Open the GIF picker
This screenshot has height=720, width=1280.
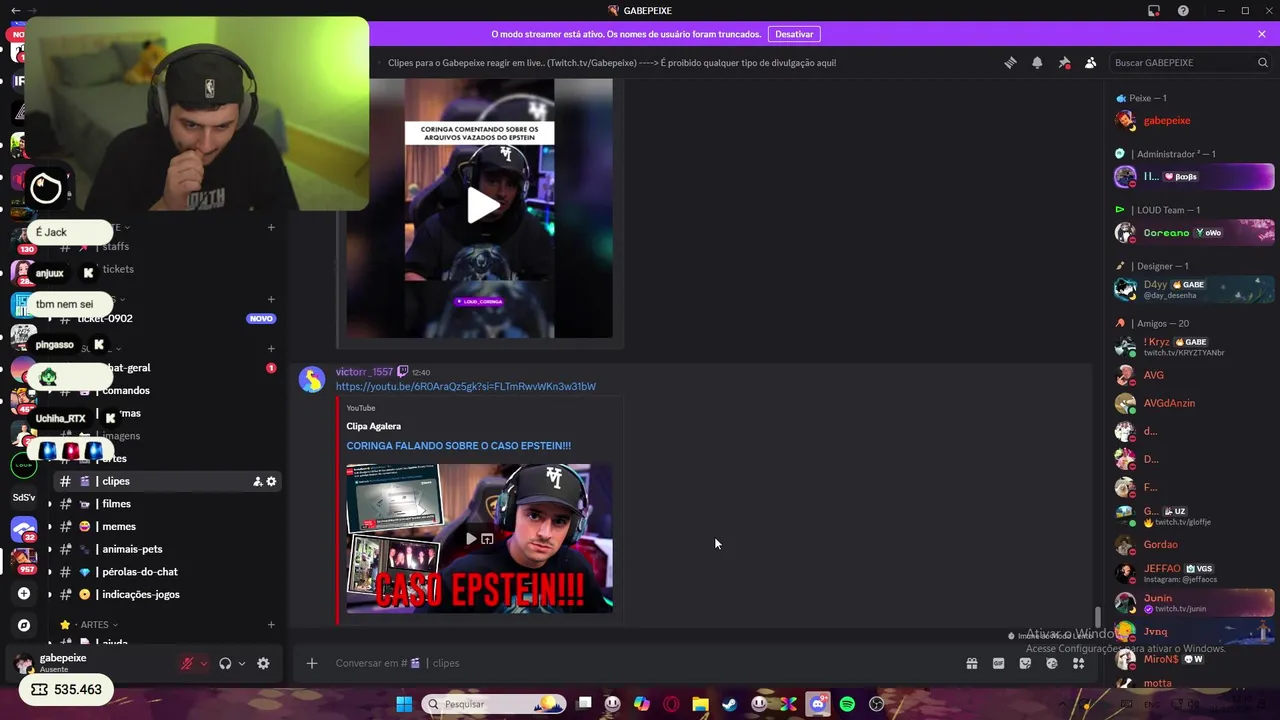click(998, 663)
